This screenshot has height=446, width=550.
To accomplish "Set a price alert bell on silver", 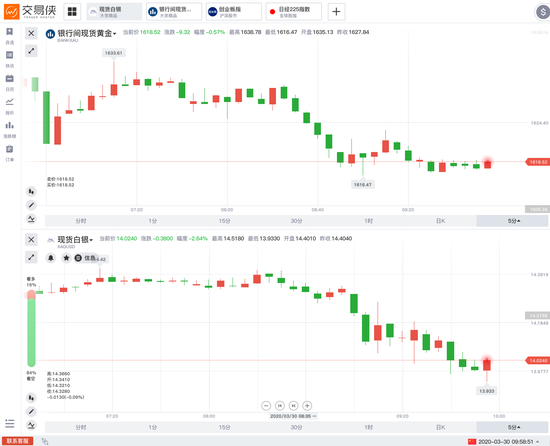I will [51, 258].
